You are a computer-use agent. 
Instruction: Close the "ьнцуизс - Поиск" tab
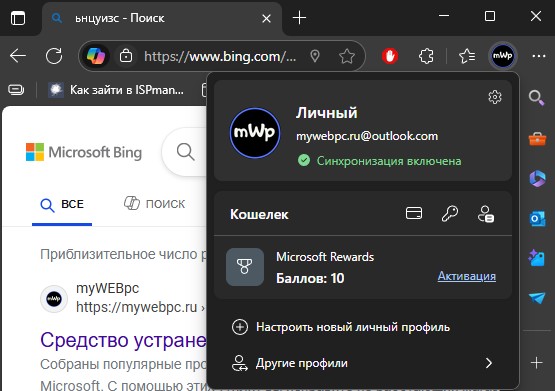[x=266, y=18]
